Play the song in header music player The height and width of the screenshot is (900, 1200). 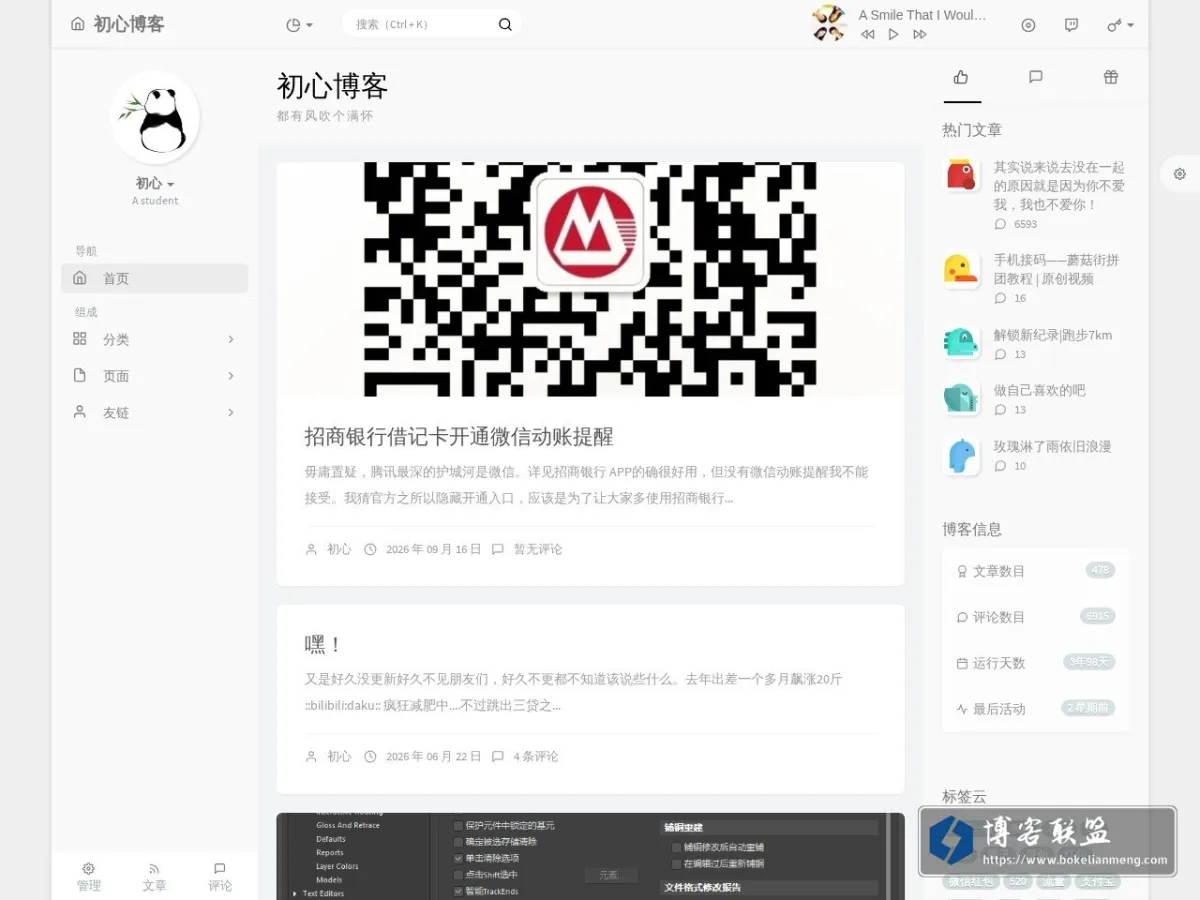click(893, 34)
